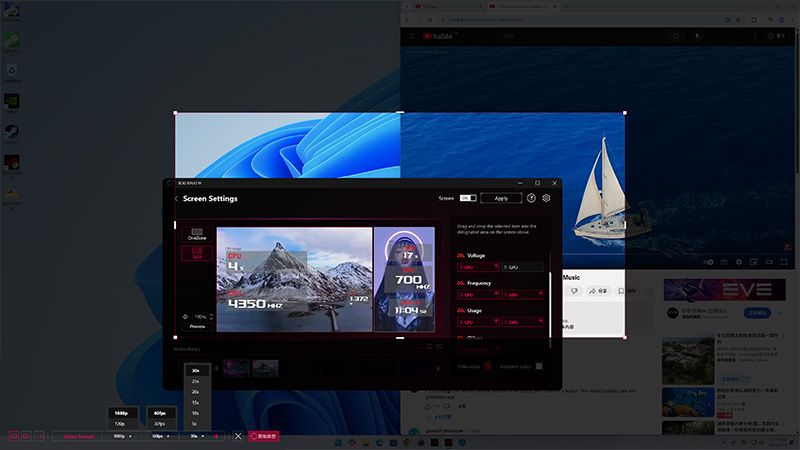Open Steam desktop shortcut
This screenshot has height=450, width=800.
point(11,133)
